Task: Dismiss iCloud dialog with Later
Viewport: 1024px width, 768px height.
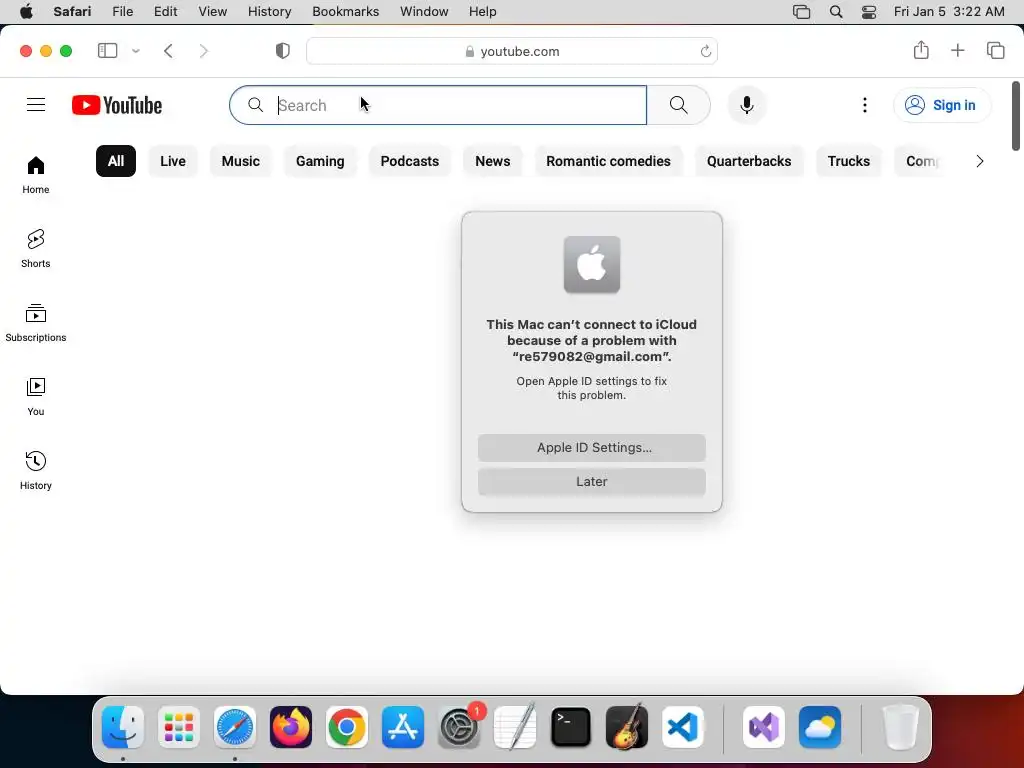Action: [592, 482]
